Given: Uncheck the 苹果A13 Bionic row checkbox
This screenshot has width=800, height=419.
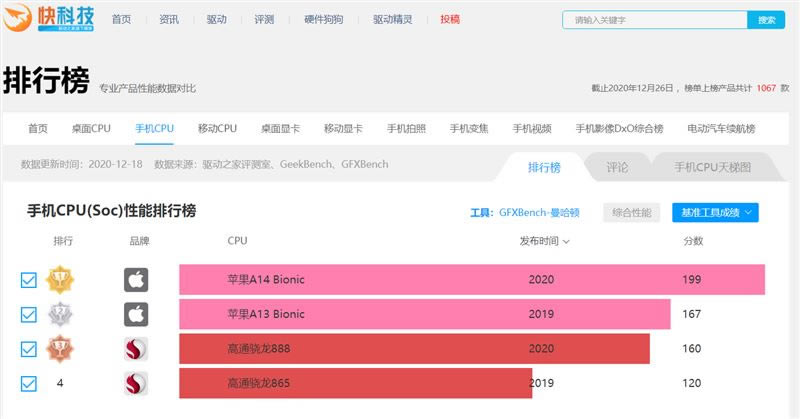Looking at the screenshot, I should (29, 314).
